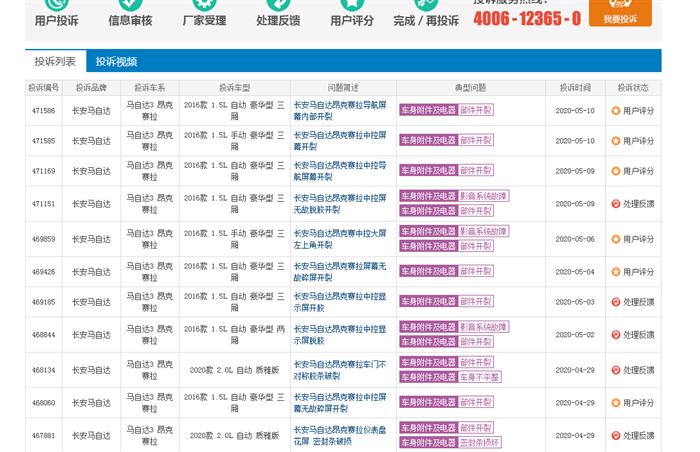The image size is (700, 452).
Task: Open complaint link 中控显示屏开胶
Action: (340, 302)
